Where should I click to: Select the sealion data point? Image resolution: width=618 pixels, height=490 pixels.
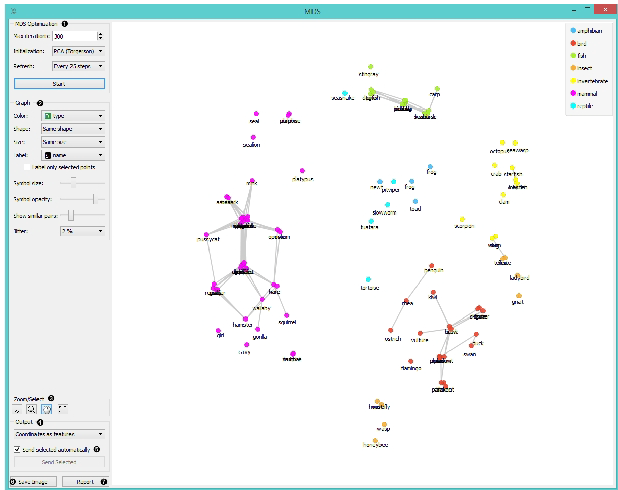click(253, 137)
